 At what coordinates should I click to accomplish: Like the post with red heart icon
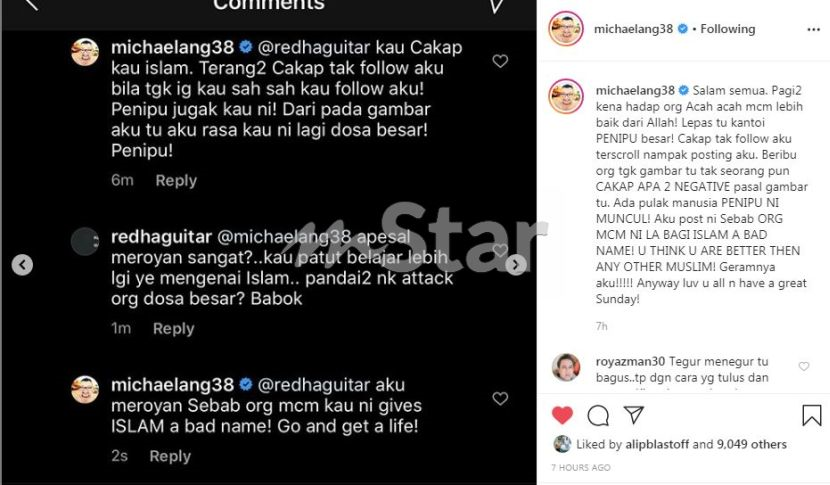point(563,415)
